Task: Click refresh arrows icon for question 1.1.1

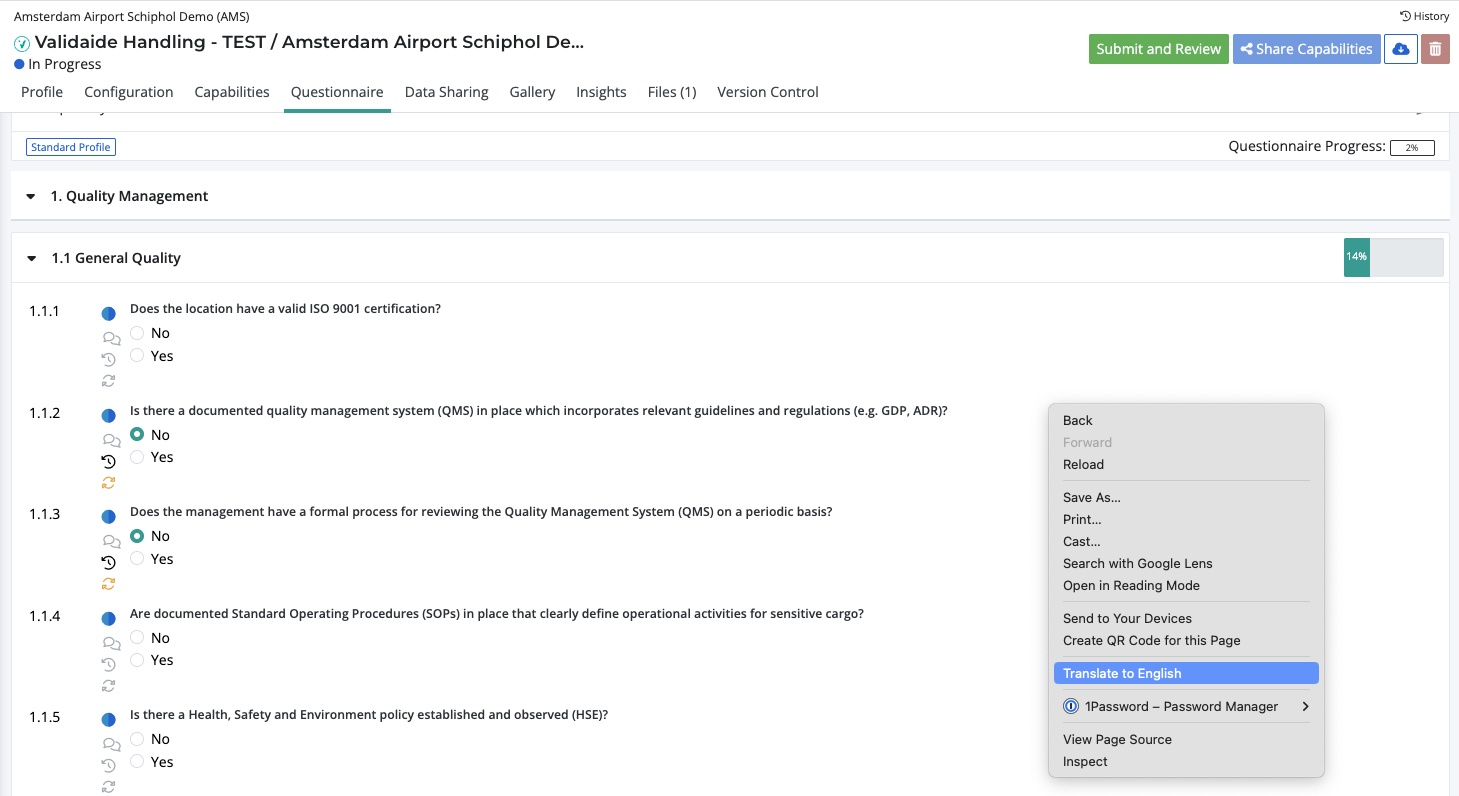Action: pyautogui.click(x=109, y=381)
